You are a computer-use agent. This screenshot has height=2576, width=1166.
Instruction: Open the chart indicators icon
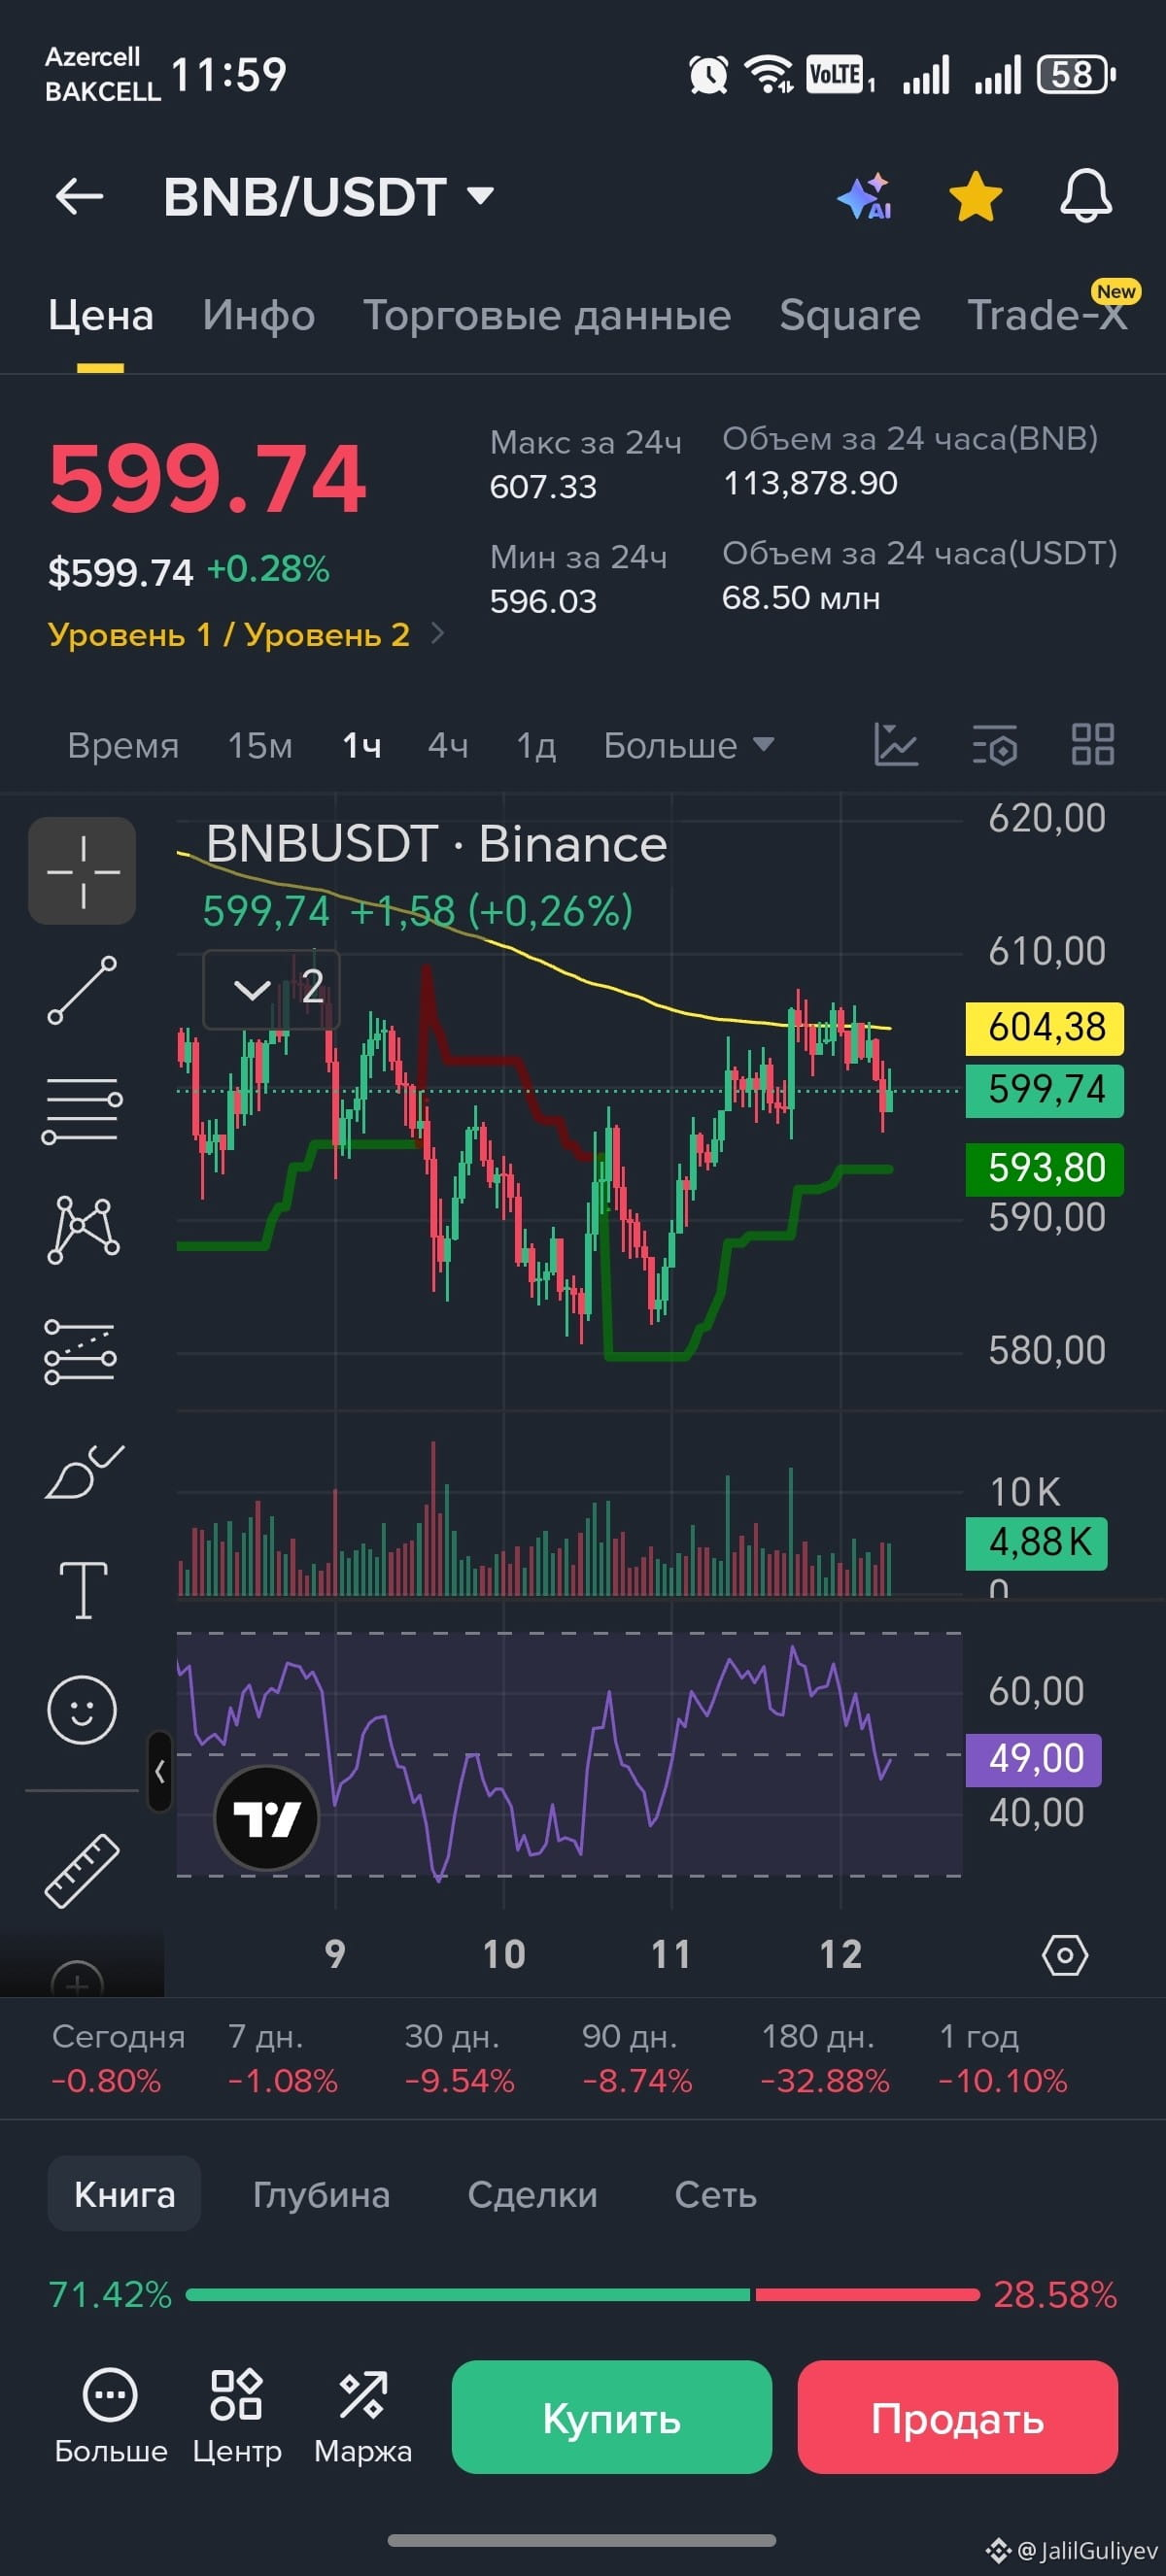pos(896,745)
